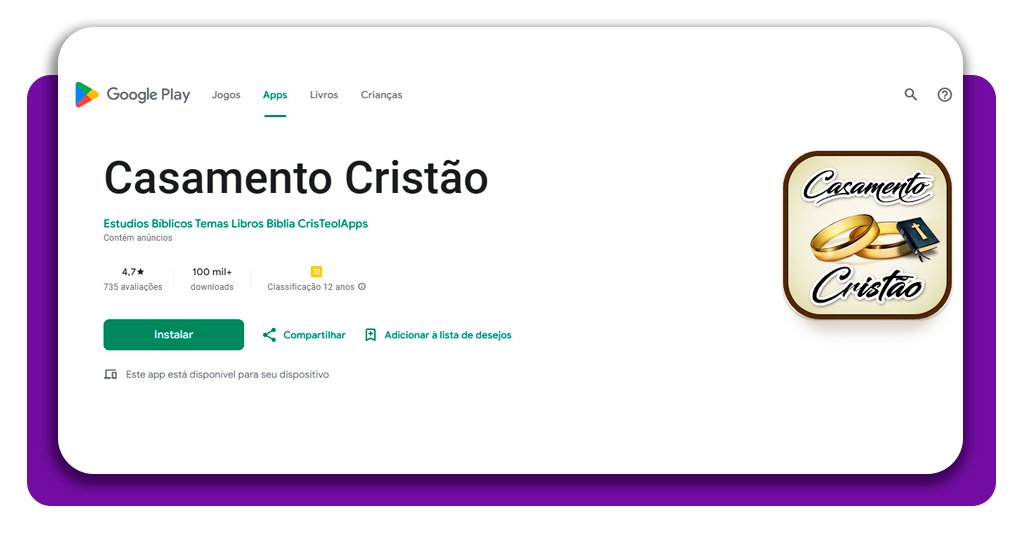Open the help question mark icon

(944, 95)
